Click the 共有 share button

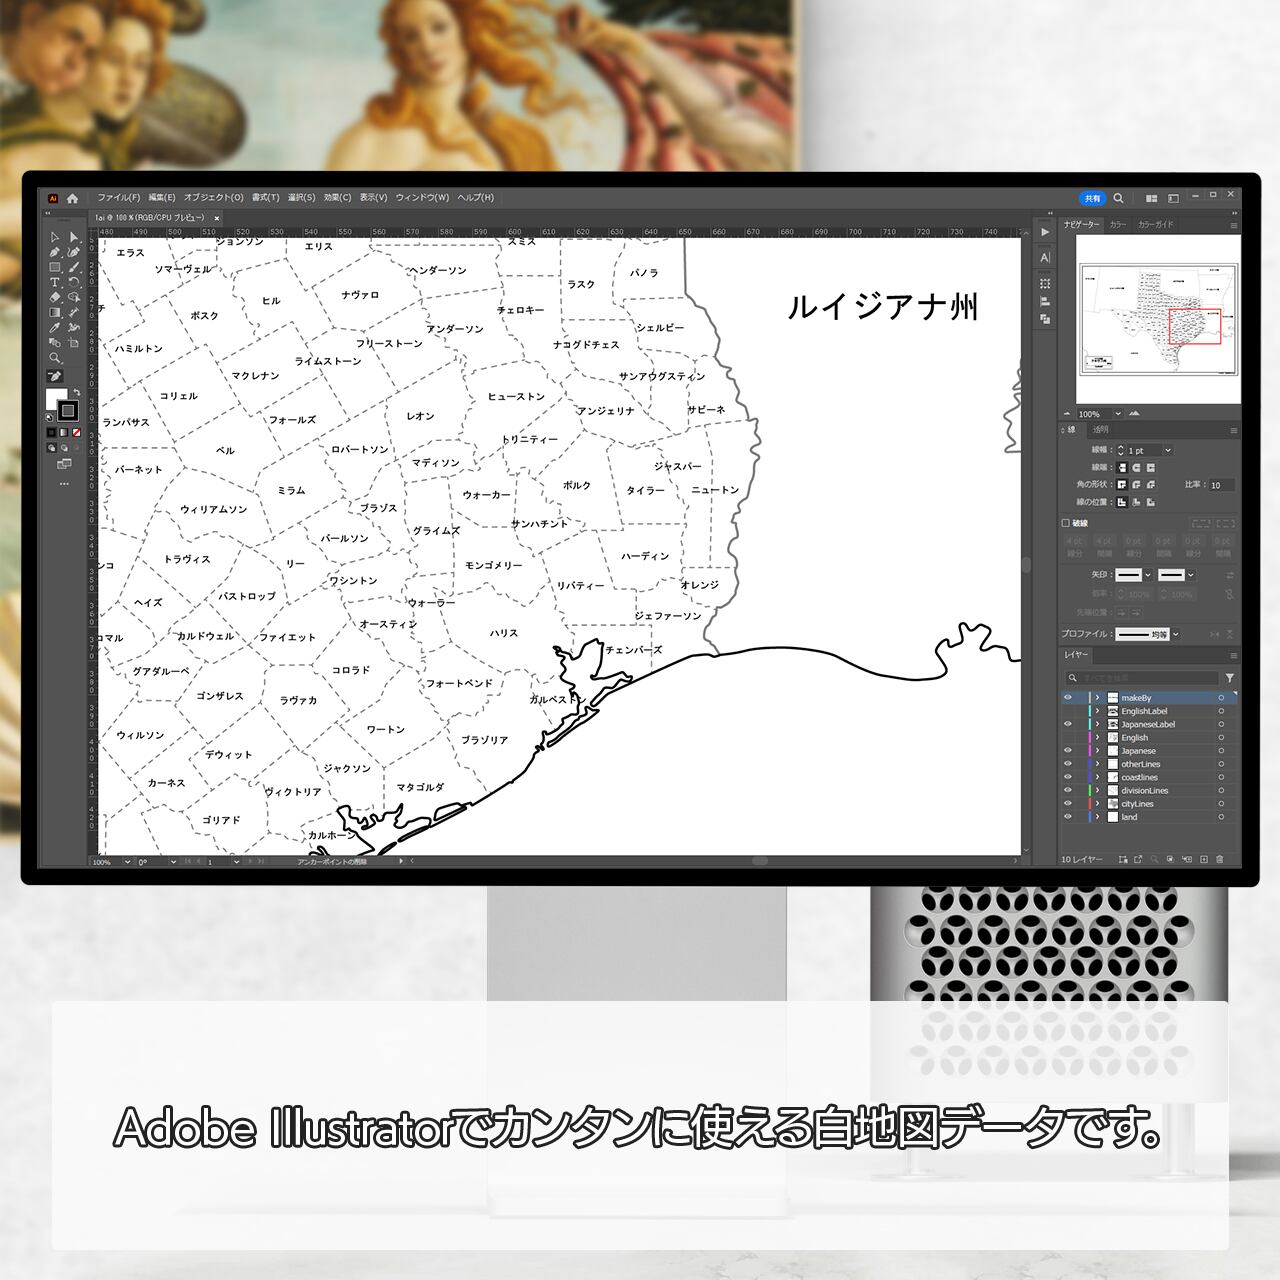click(x=1093, y=198)
